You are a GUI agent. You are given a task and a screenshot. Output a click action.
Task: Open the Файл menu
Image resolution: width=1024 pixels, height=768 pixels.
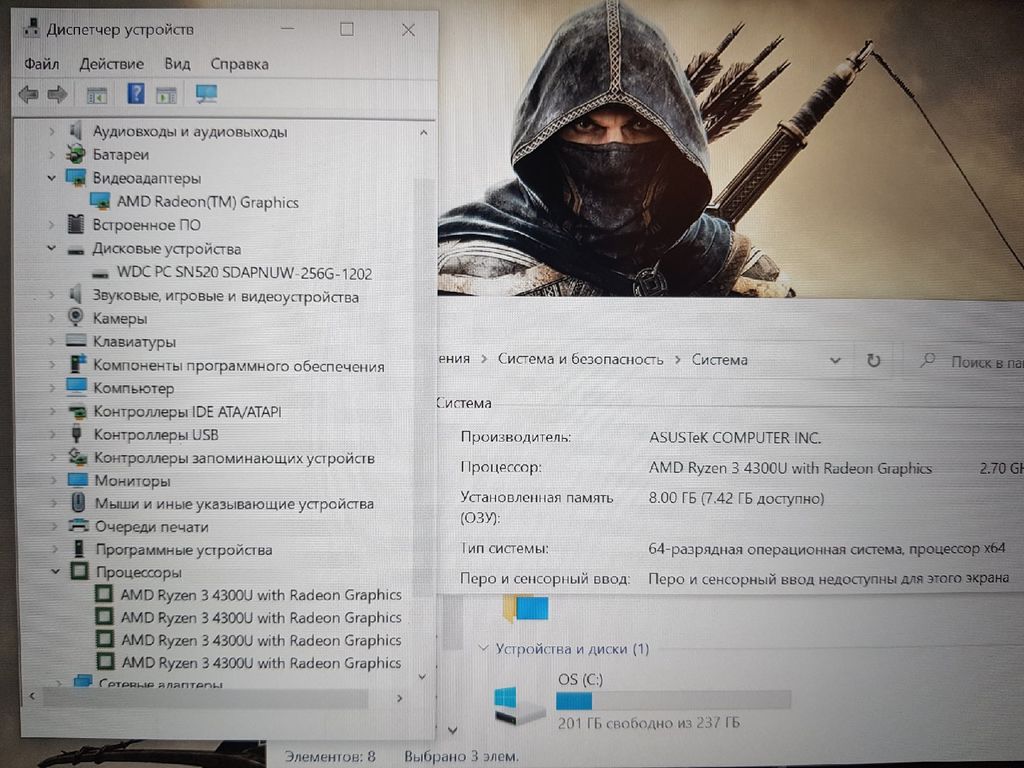pos(42,64)
